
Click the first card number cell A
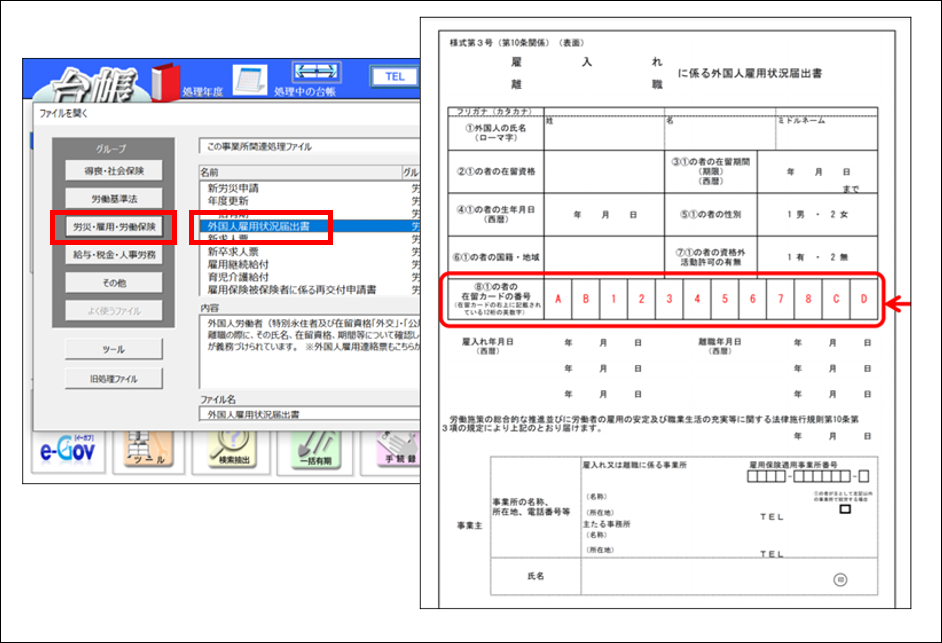click(x=558, y=299)
